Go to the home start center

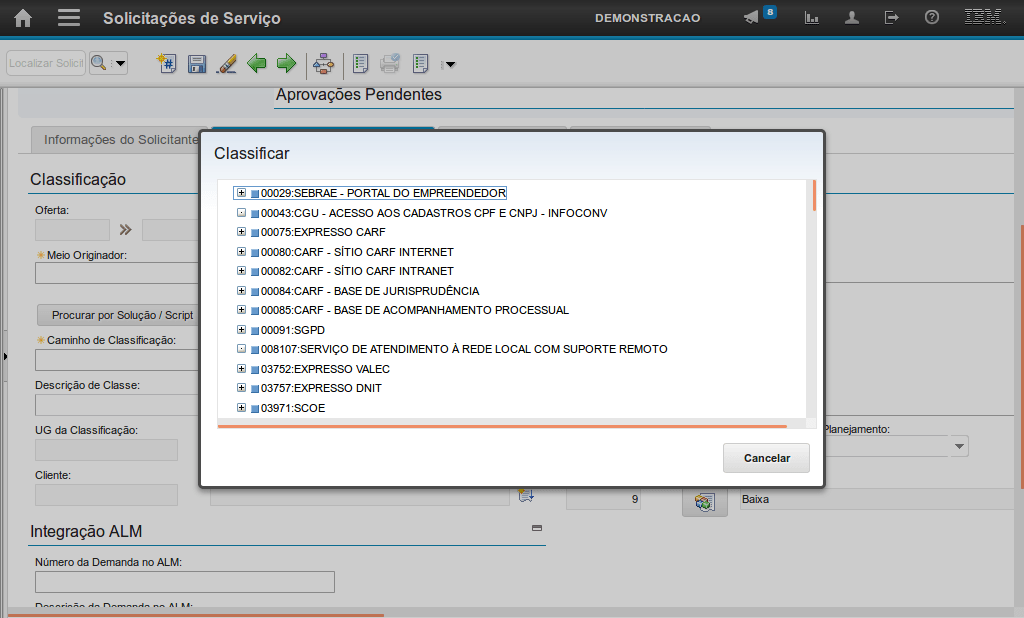pos(23,18)
